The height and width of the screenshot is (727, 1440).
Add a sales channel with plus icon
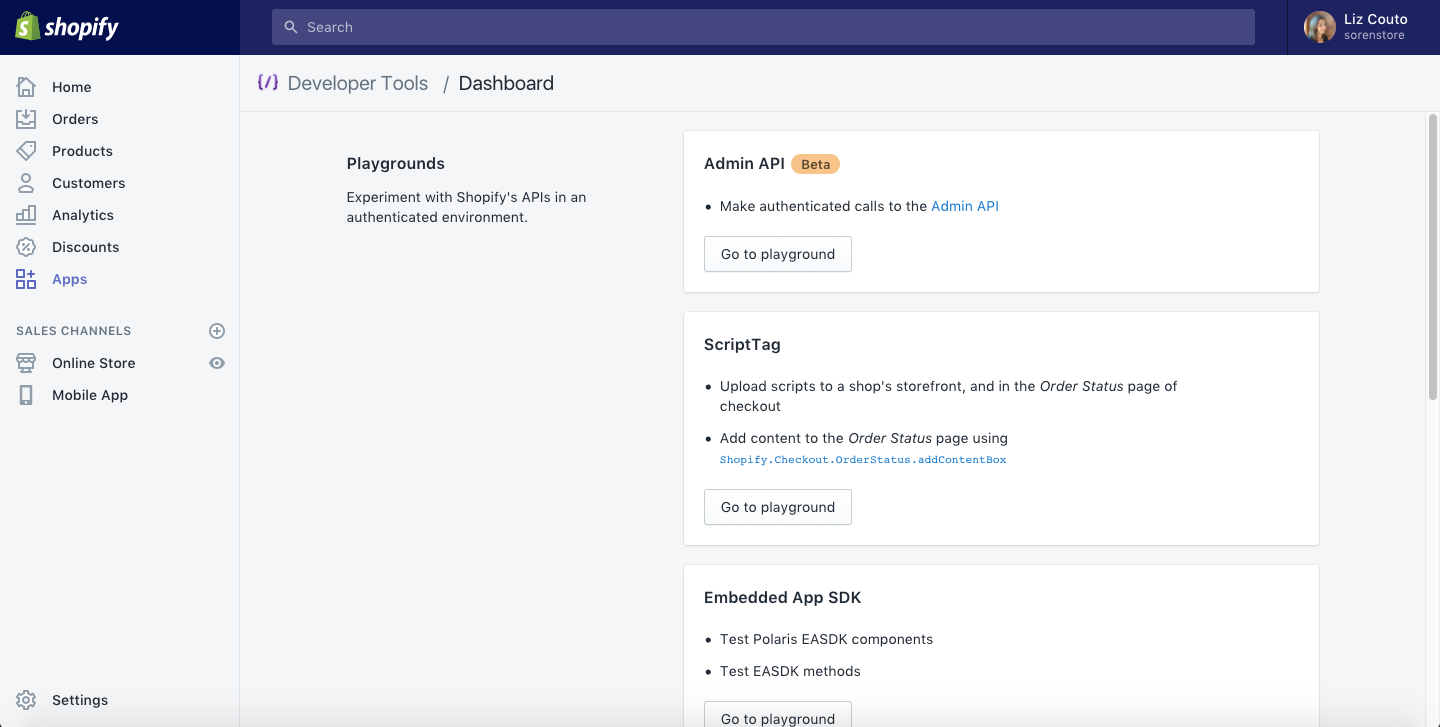point(217,331)
